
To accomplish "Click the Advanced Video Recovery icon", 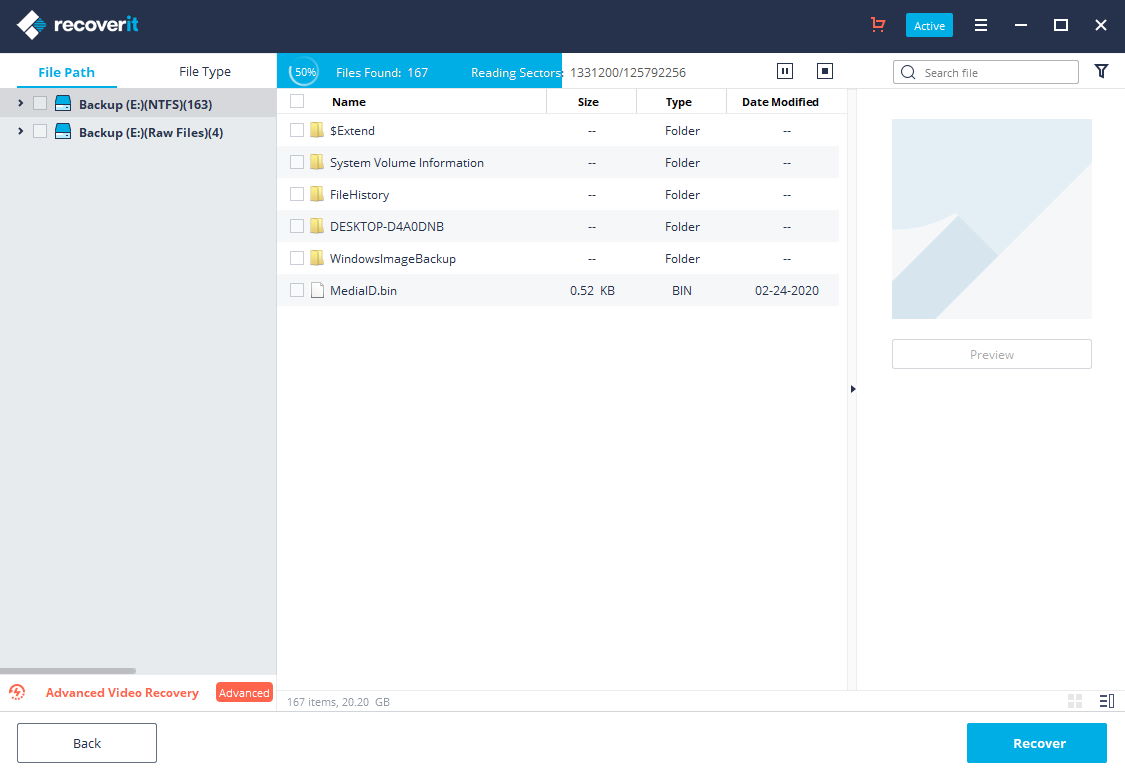I will click(17, 692).
